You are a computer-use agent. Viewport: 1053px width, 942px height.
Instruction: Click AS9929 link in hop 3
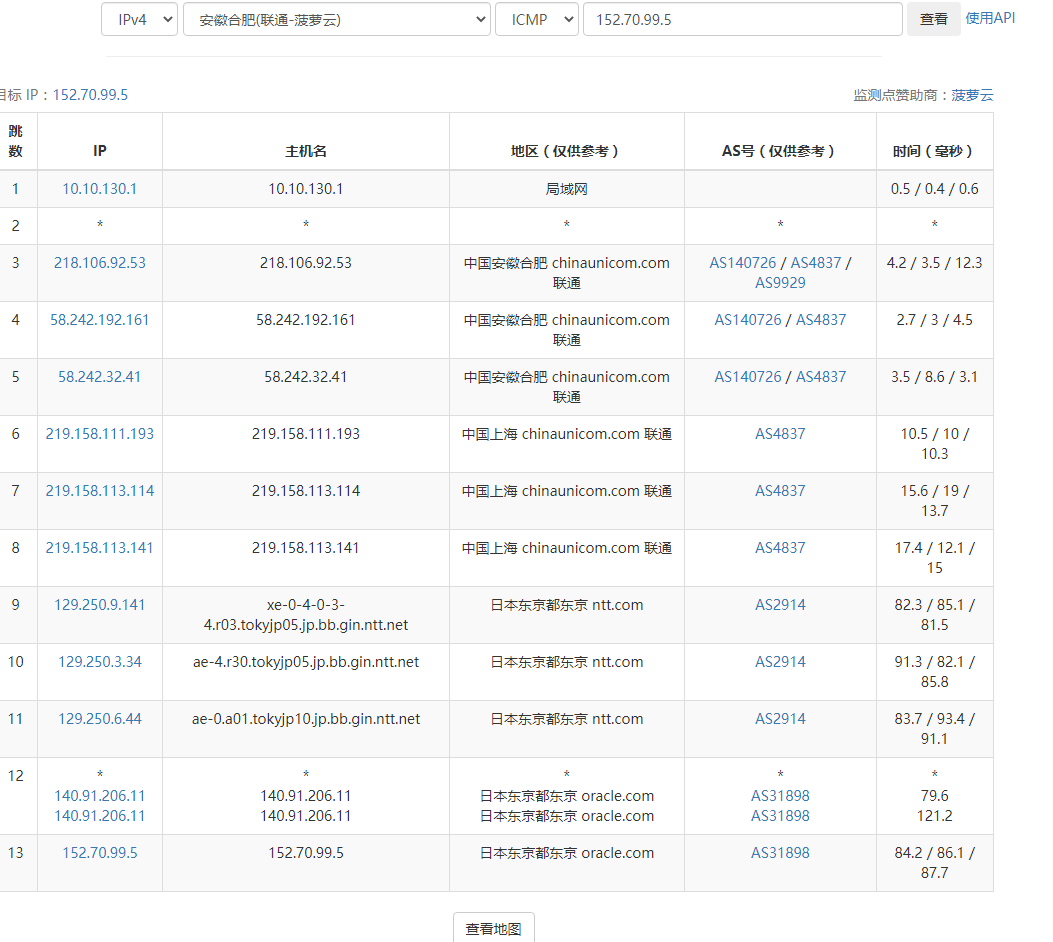click(x=780, y=283)
